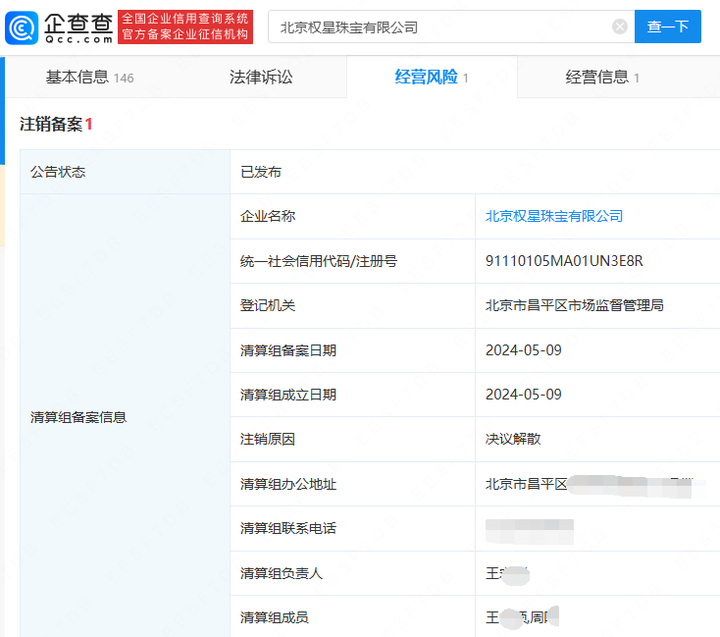Click the blurred 清算组联系电话 value
720x637 pixels.
tap(529, 531)
